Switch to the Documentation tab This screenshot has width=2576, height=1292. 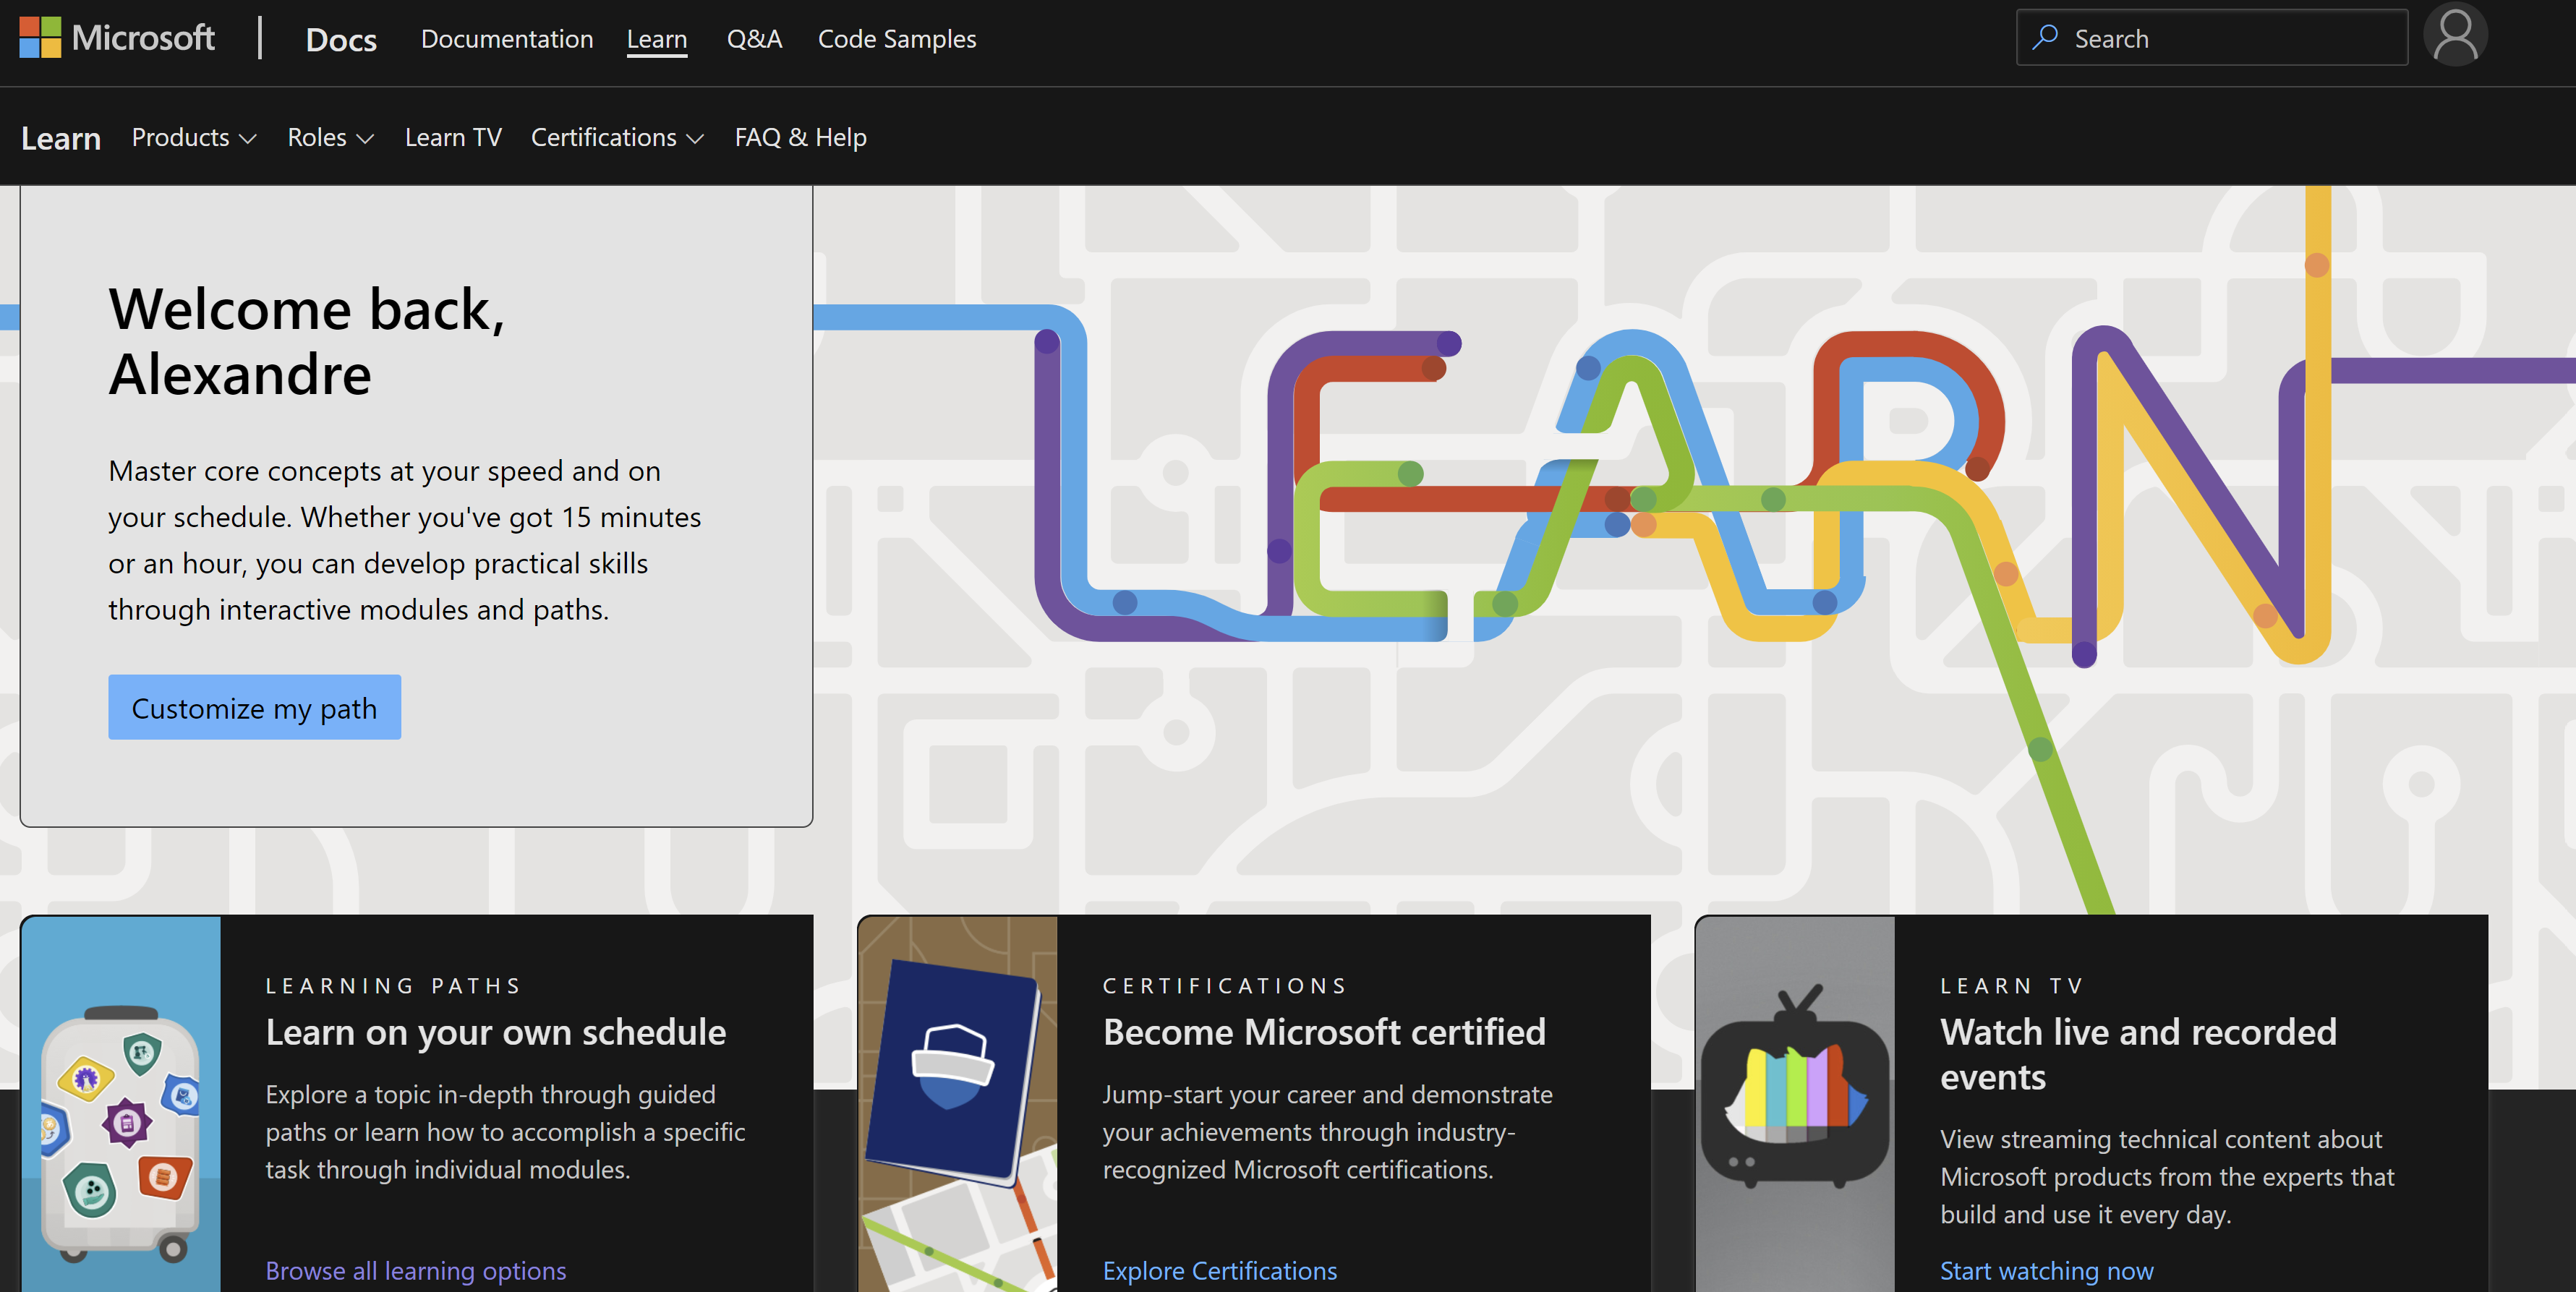pos(507,39)
